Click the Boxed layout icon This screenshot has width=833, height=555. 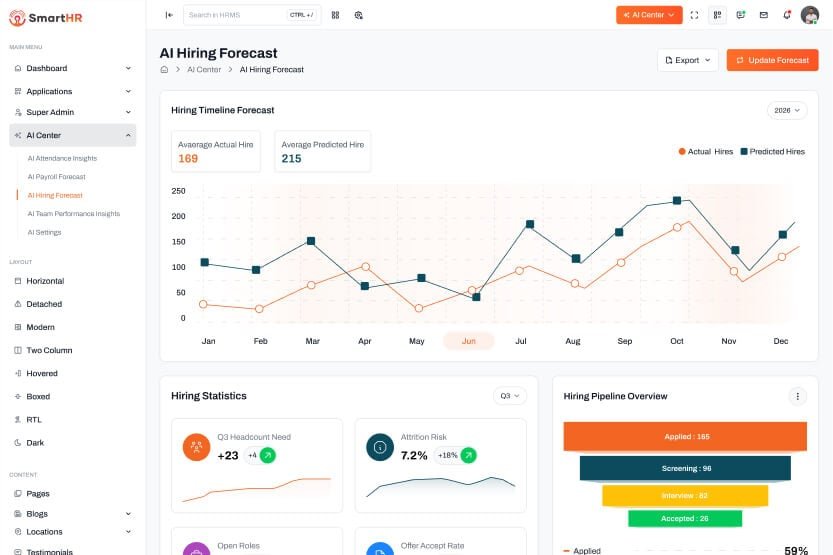click(x=18, y=396)
